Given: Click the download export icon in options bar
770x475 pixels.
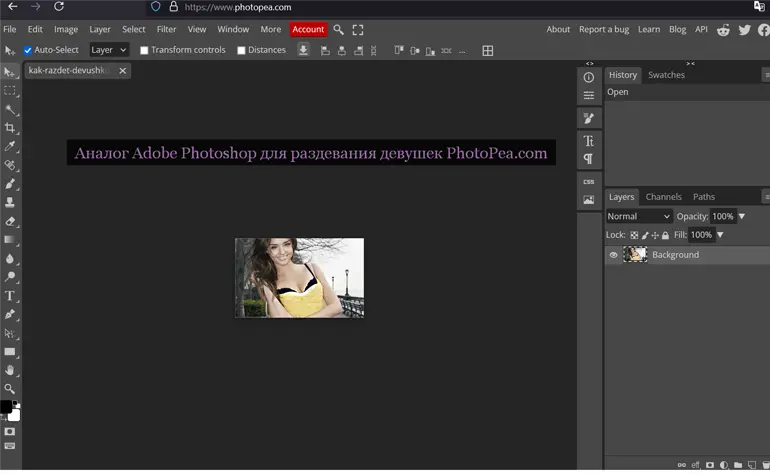Looking at the screenshot, I should point(303,50).
